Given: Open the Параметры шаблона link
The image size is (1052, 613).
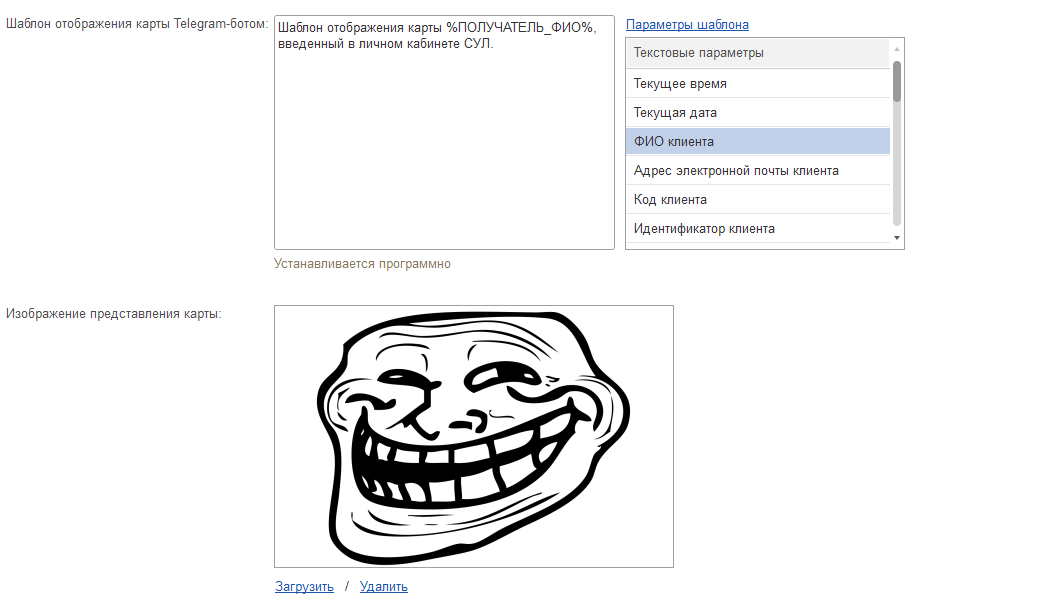Looking at the screenshot, I should click(687, 25).
